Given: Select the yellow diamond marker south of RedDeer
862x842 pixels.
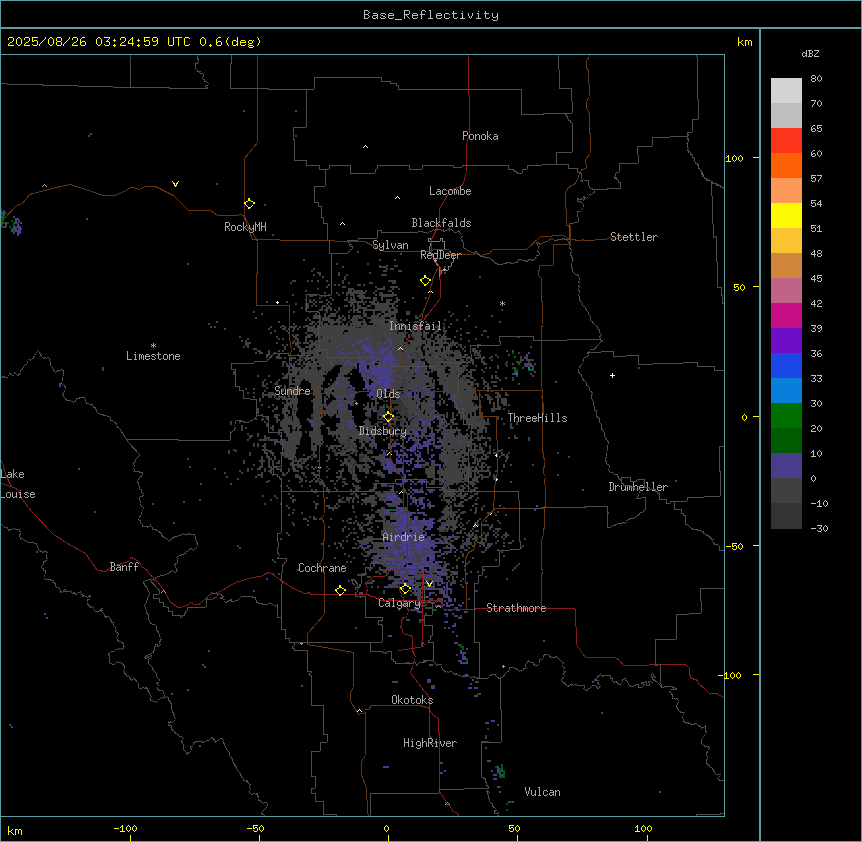Looking at the screenshot, I should 425,281.
